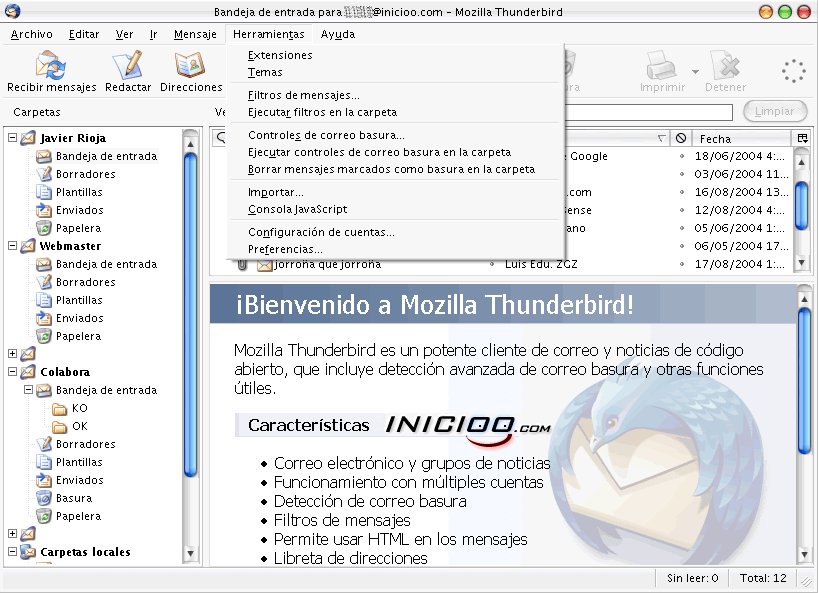Click the Fecha column header
The image size is (818, 593).
[741, 139]
